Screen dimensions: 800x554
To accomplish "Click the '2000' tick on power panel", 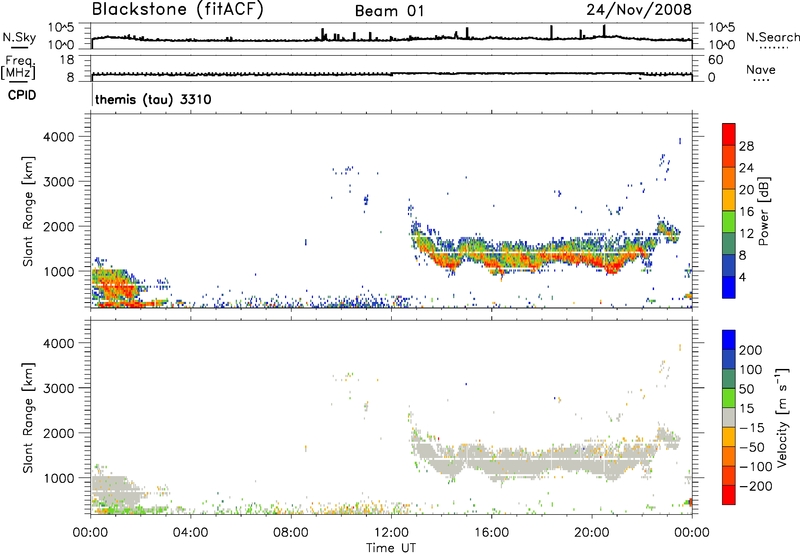I will [x=58, y=226].
